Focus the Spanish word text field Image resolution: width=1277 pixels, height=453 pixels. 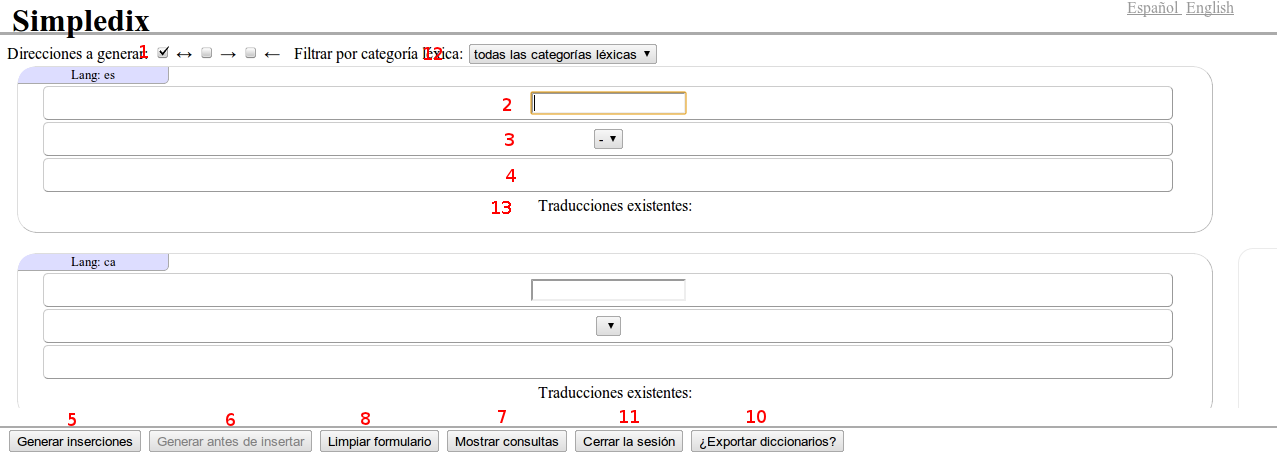tap(608, 103)
